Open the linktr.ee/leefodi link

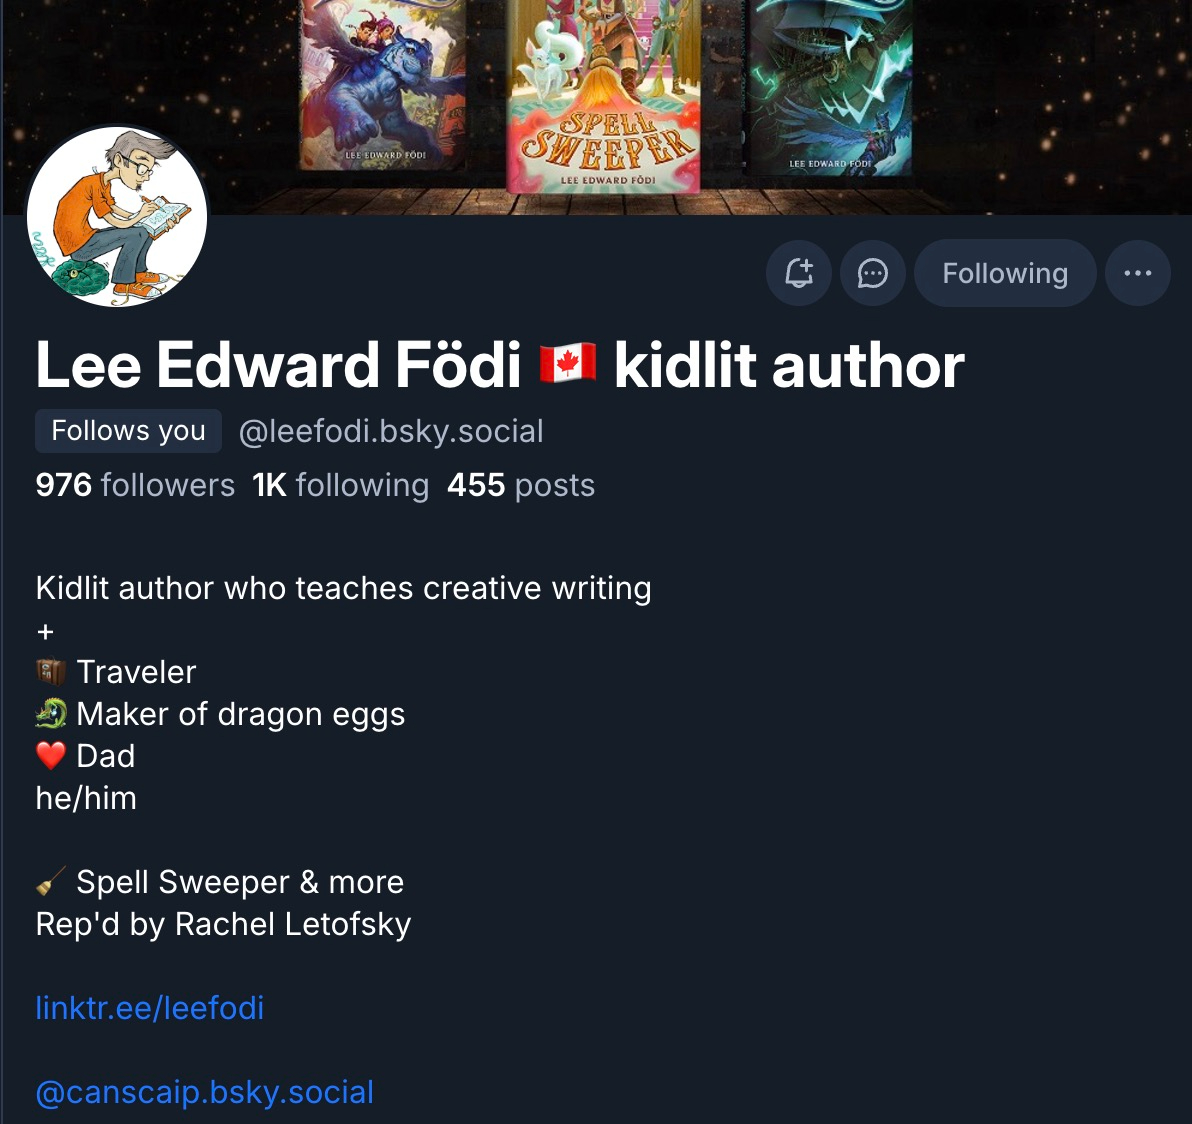pos(150,1008)
